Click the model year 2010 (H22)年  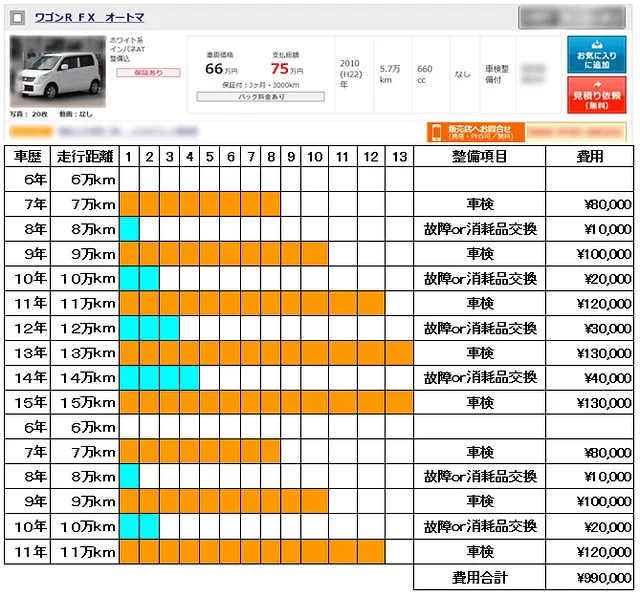[x=351, y=74]
